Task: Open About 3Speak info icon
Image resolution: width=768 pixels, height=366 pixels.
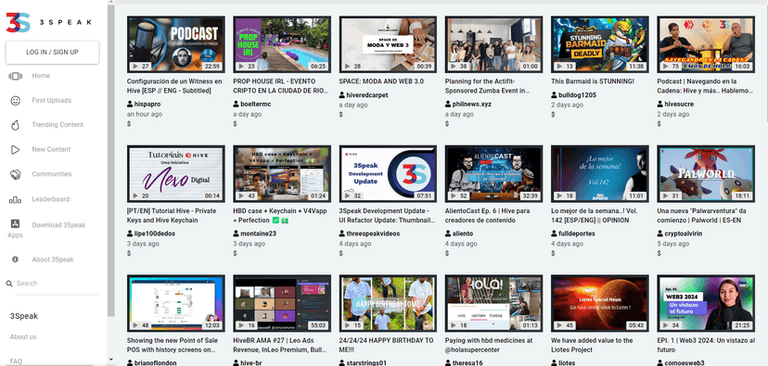Action: (15, 259)
